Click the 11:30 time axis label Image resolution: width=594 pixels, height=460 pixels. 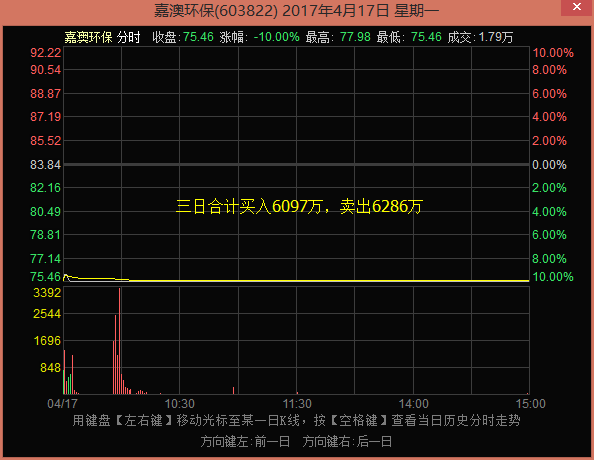tap(297, 404)
